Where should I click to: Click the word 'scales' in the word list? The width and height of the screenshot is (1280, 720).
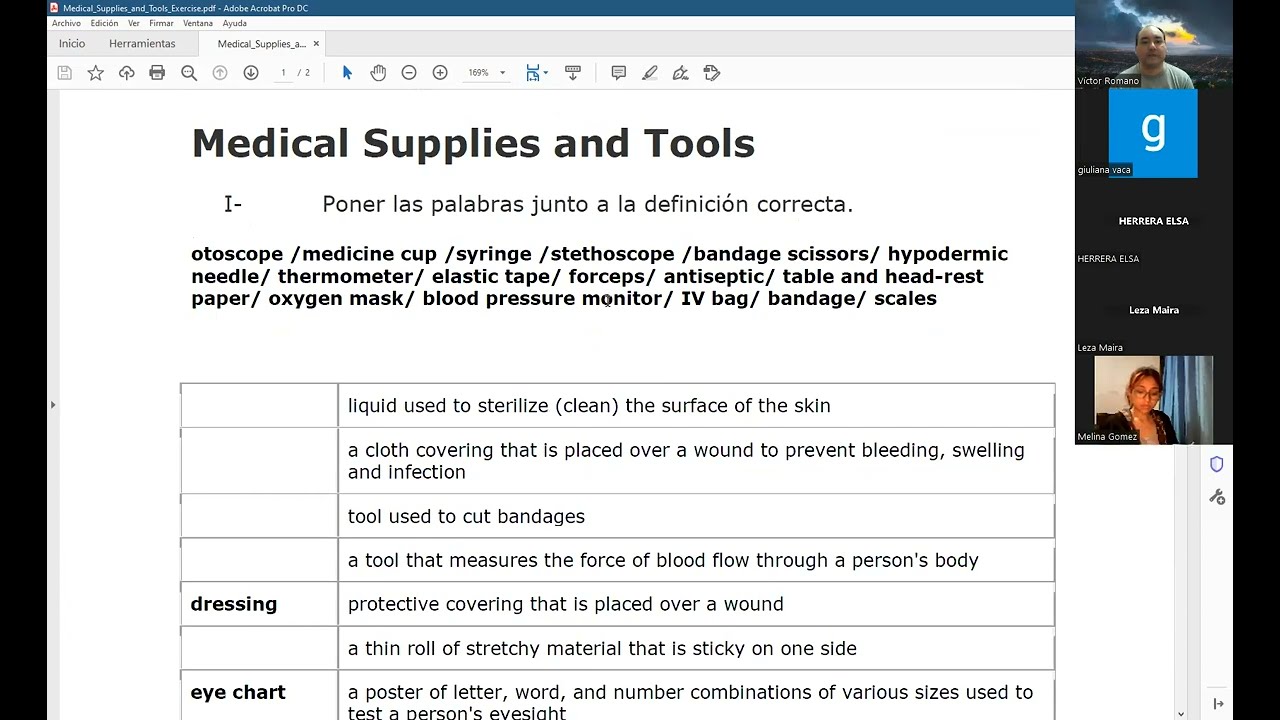905,298
